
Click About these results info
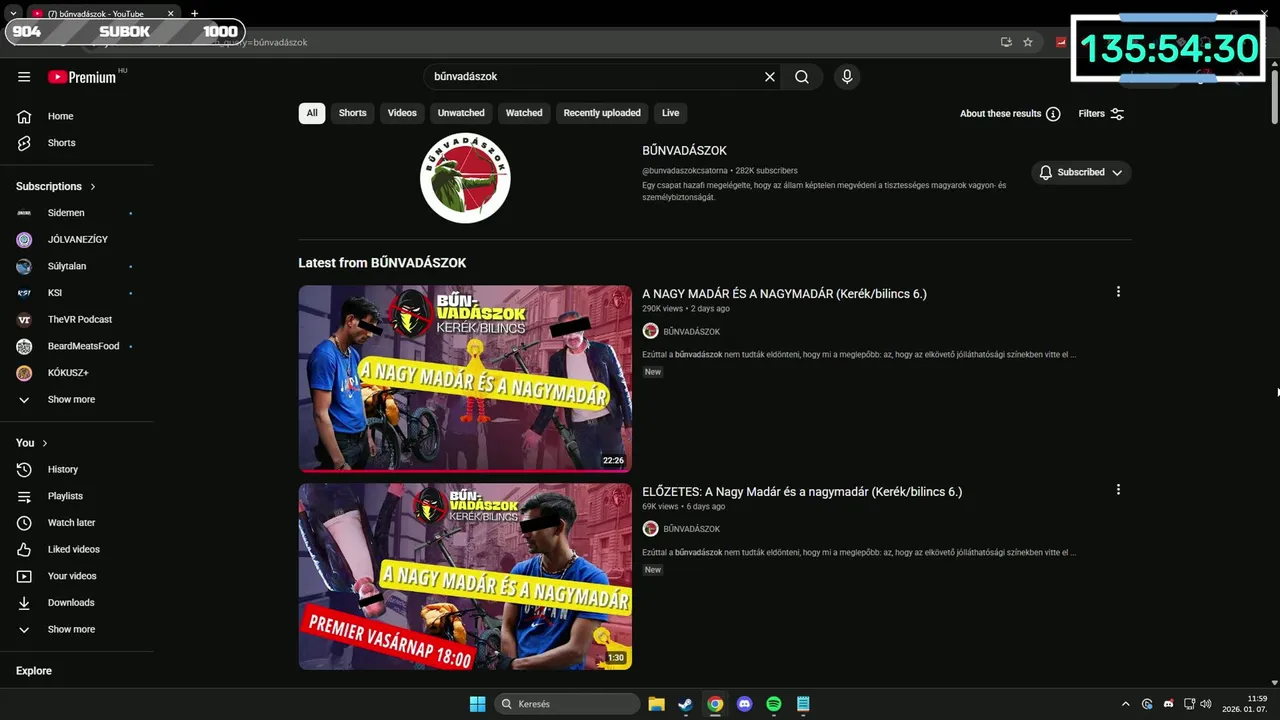[x=1010, y=114]
